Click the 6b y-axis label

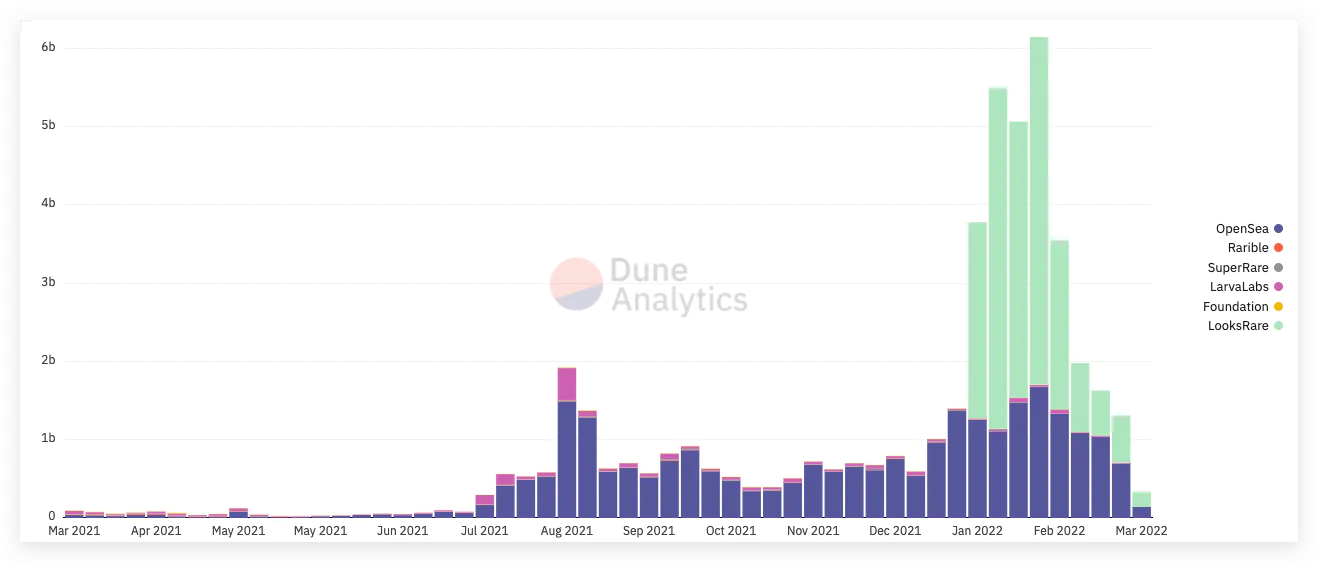(48, 48)
